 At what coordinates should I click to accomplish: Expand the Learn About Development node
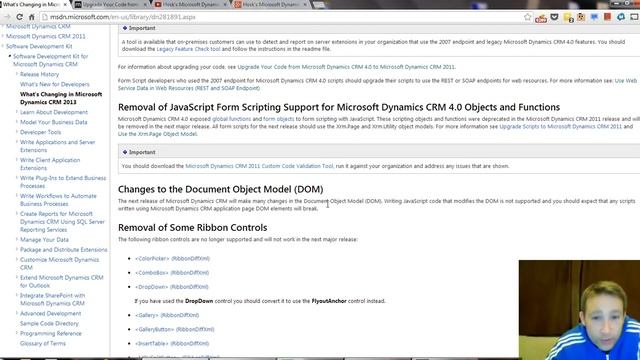17,112
